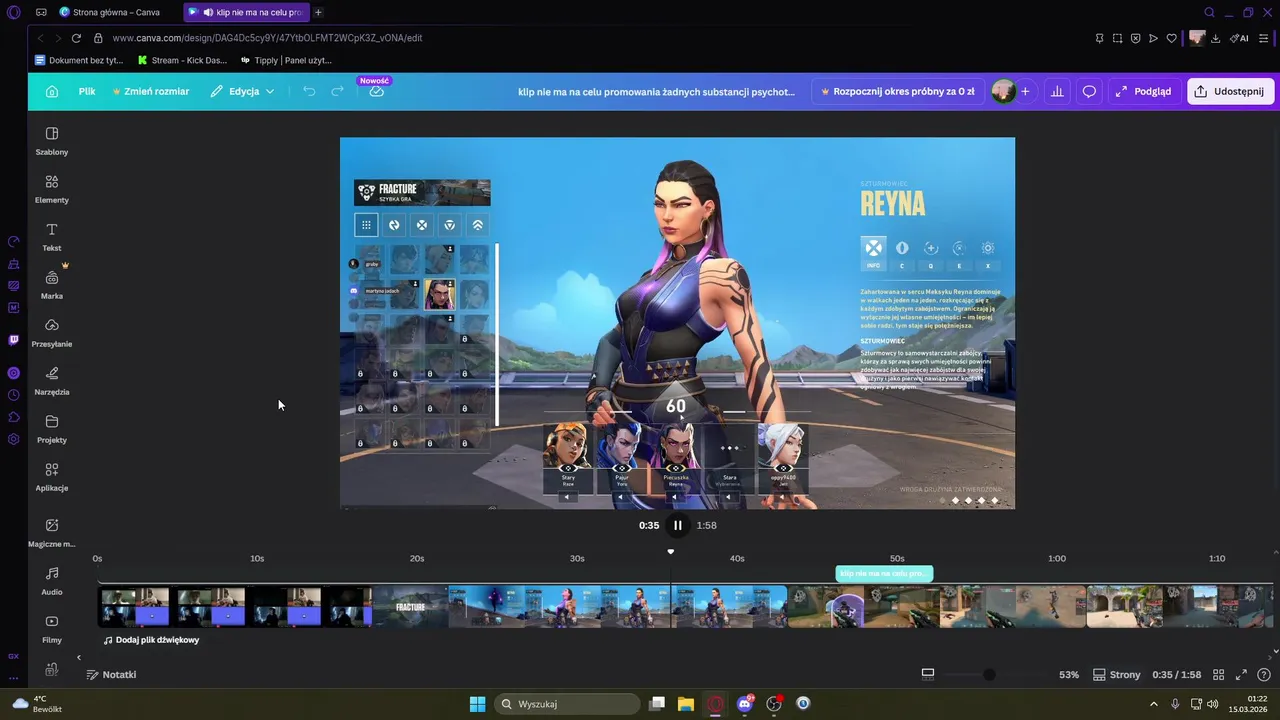The width and height of the screenshot is (1280, 720).
Task: Open Discord from the taskbar
Action: coord(745,704)
